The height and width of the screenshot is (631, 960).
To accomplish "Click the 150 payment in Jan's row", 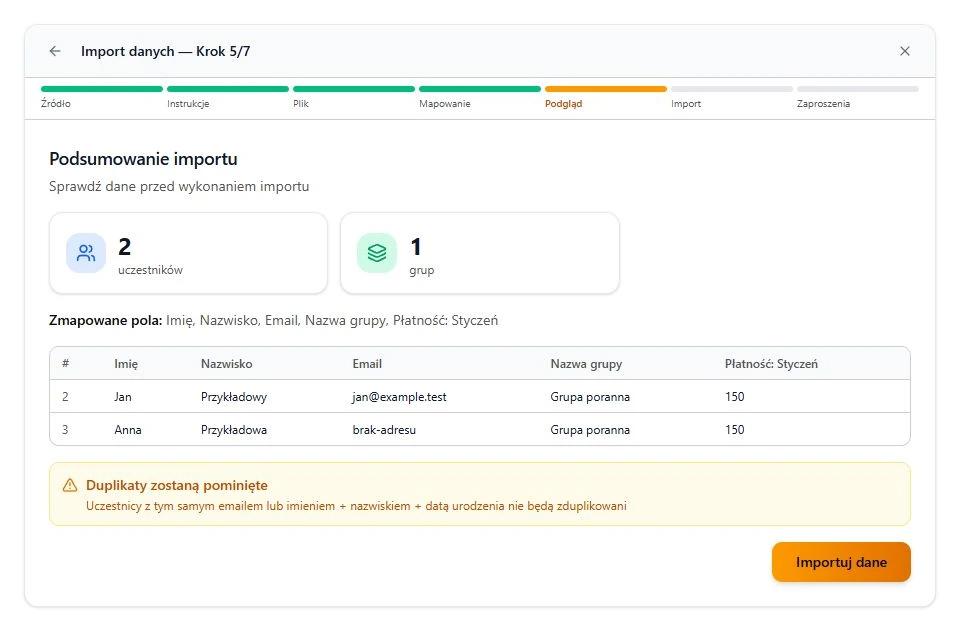I will [735, 397].
